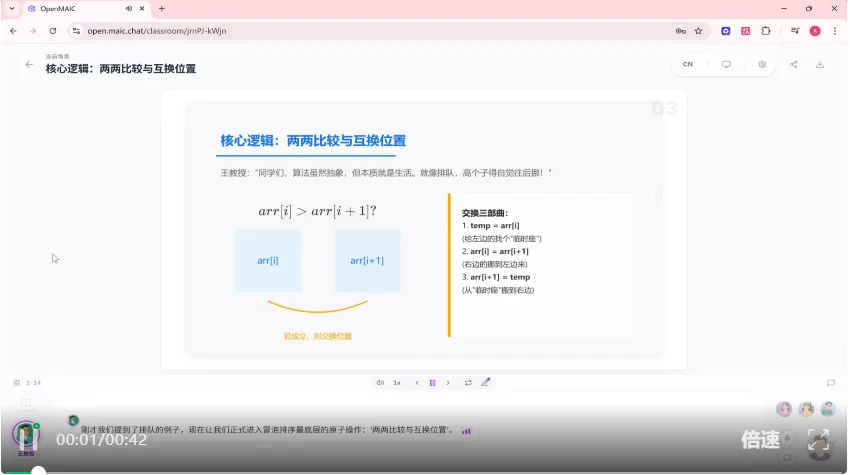This screenshot has width=850, height=475.
Task: Click the site information icon in address bar
Action: click(x=76, y=31)
